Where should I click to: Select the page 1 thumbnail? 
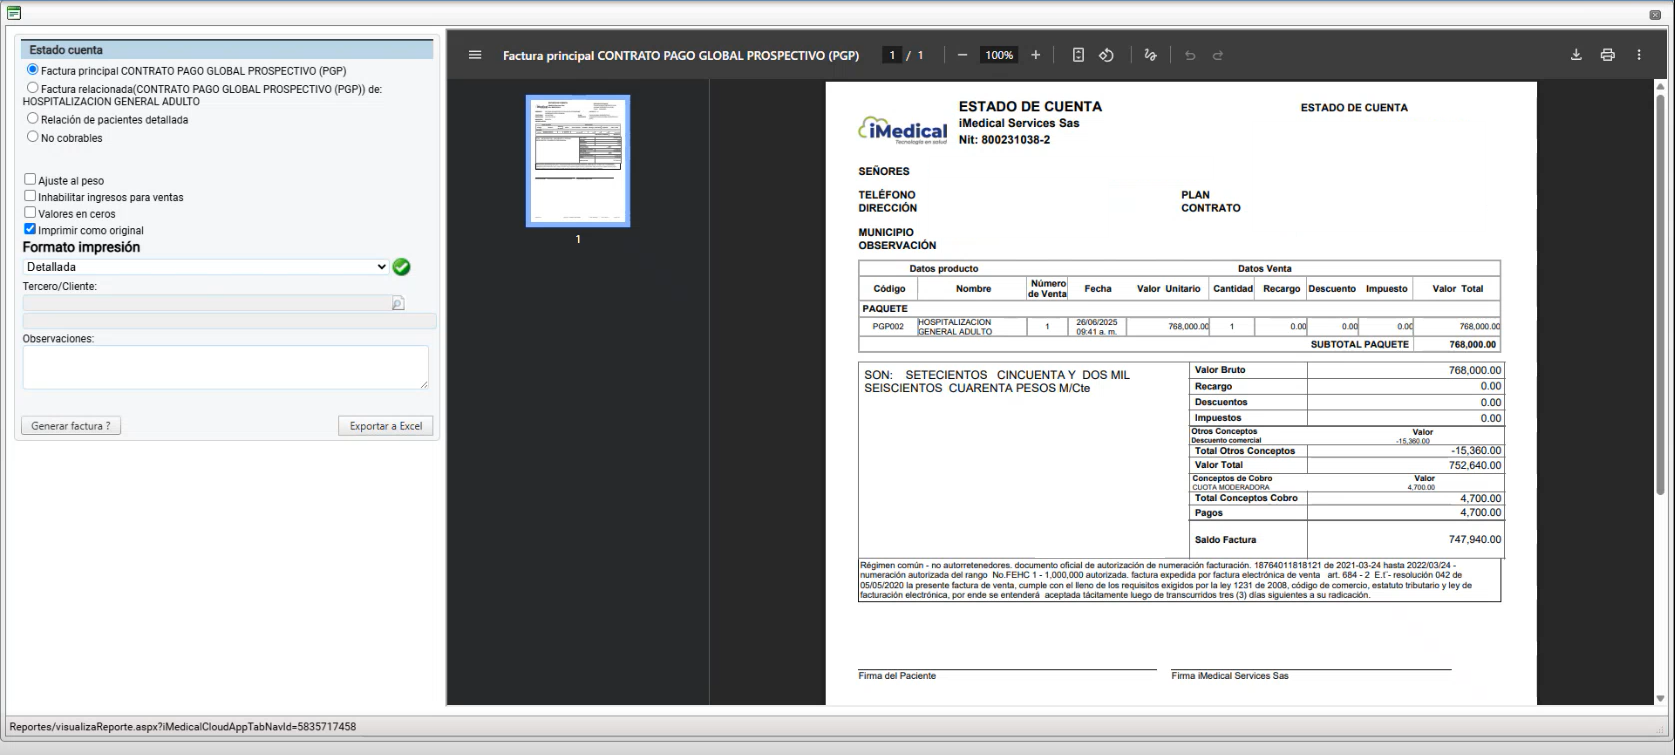click(578, 161)
